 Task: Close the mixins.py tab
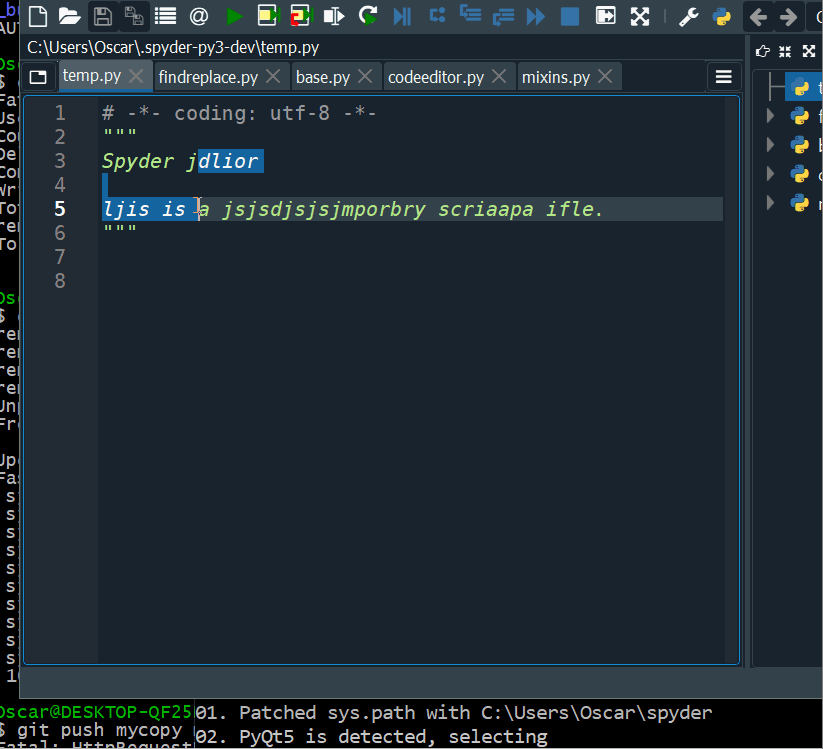[605, 77]
